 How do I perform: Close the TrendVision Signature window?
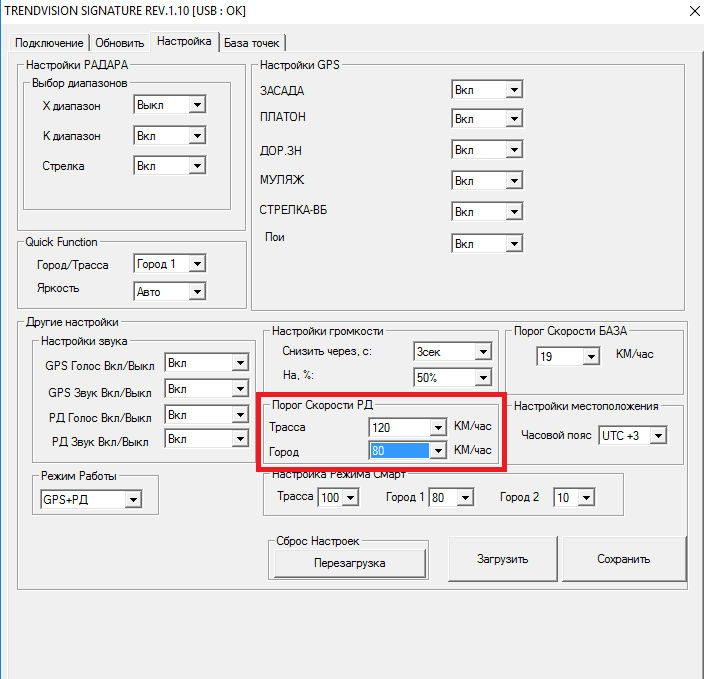click(x=691, y=12)
